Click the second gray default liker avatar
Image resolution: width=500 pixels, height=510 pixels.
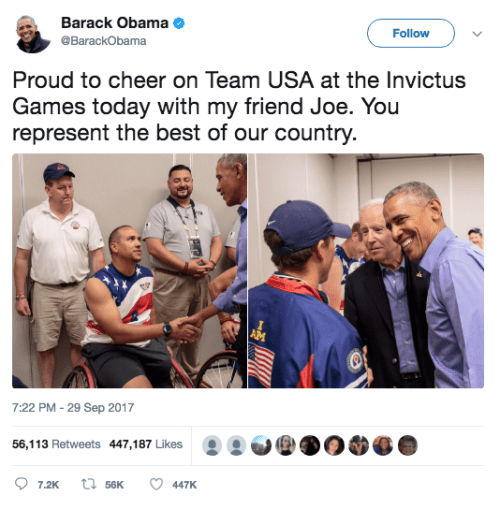pos(236,445)
